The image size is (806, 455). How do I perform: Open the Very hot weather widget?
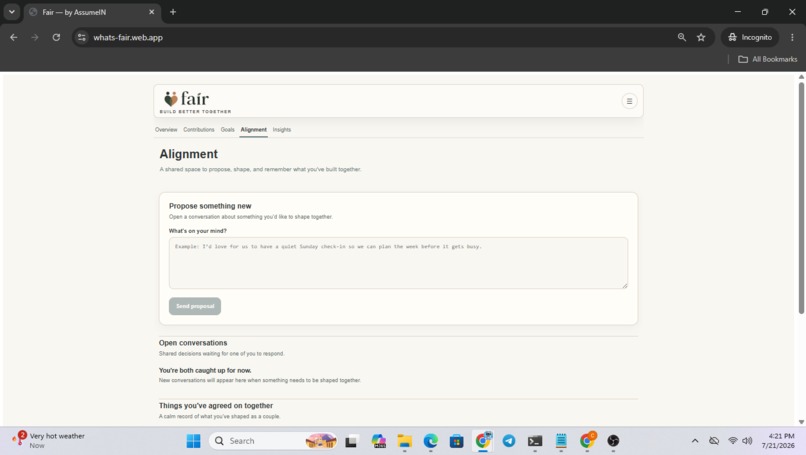point(49,441)
